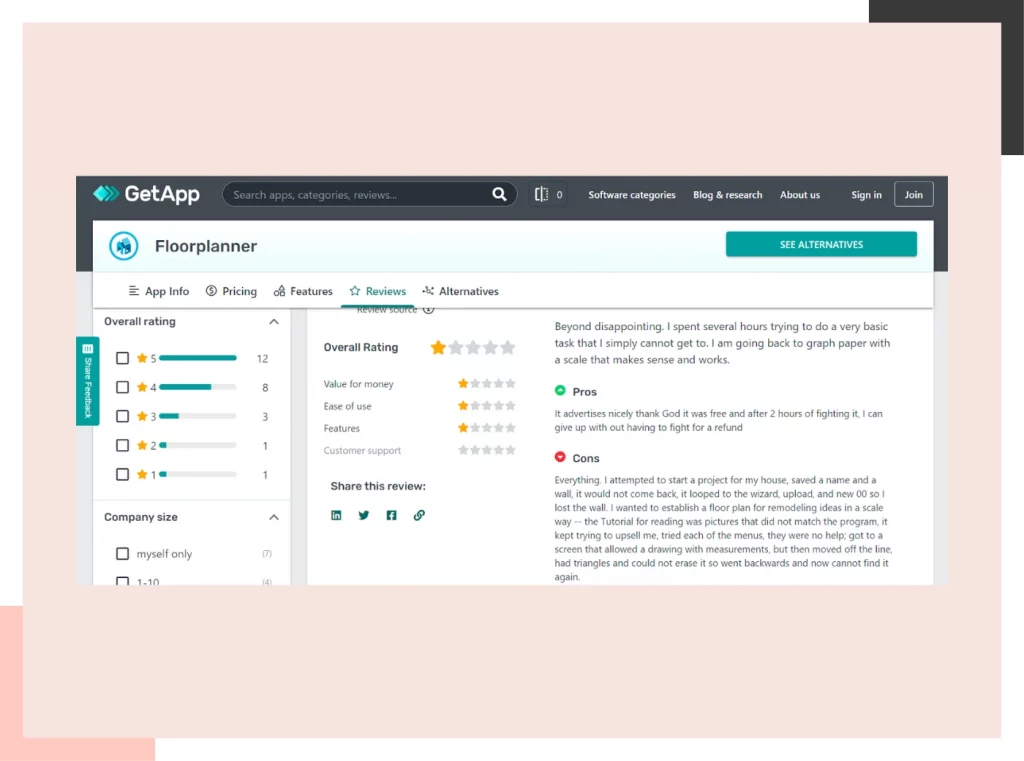Check the 2-star rating filter

point(122,445)
